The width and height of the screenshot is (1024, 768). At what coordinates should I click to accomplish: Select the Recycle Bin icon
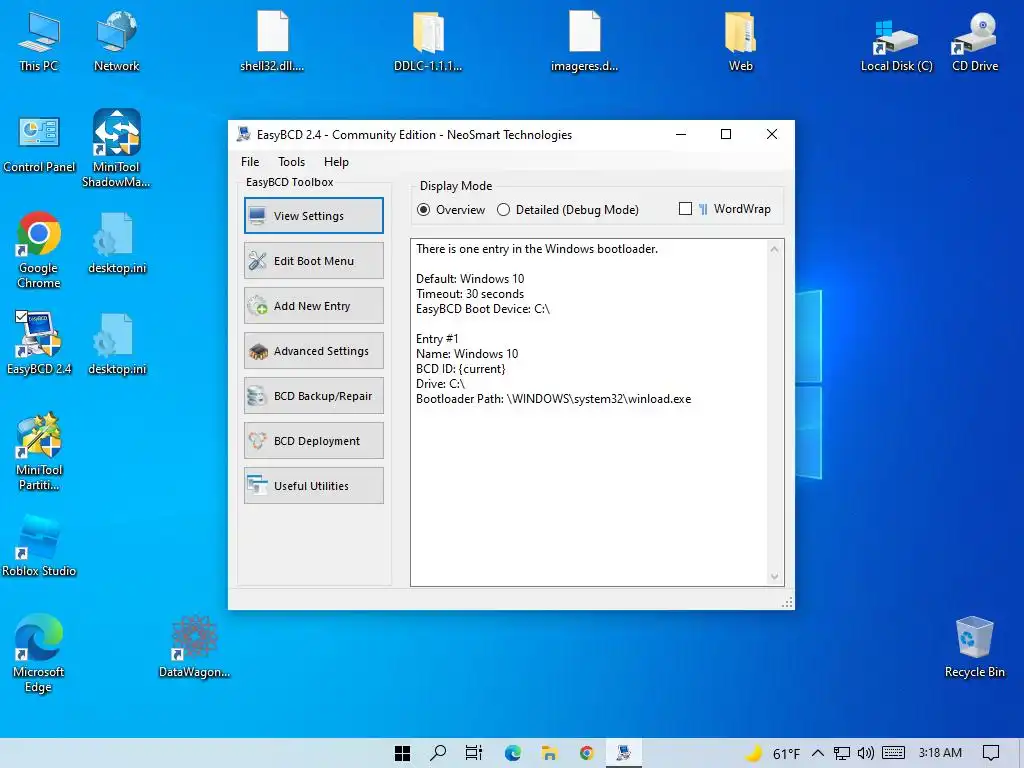(x=974, y=647)
